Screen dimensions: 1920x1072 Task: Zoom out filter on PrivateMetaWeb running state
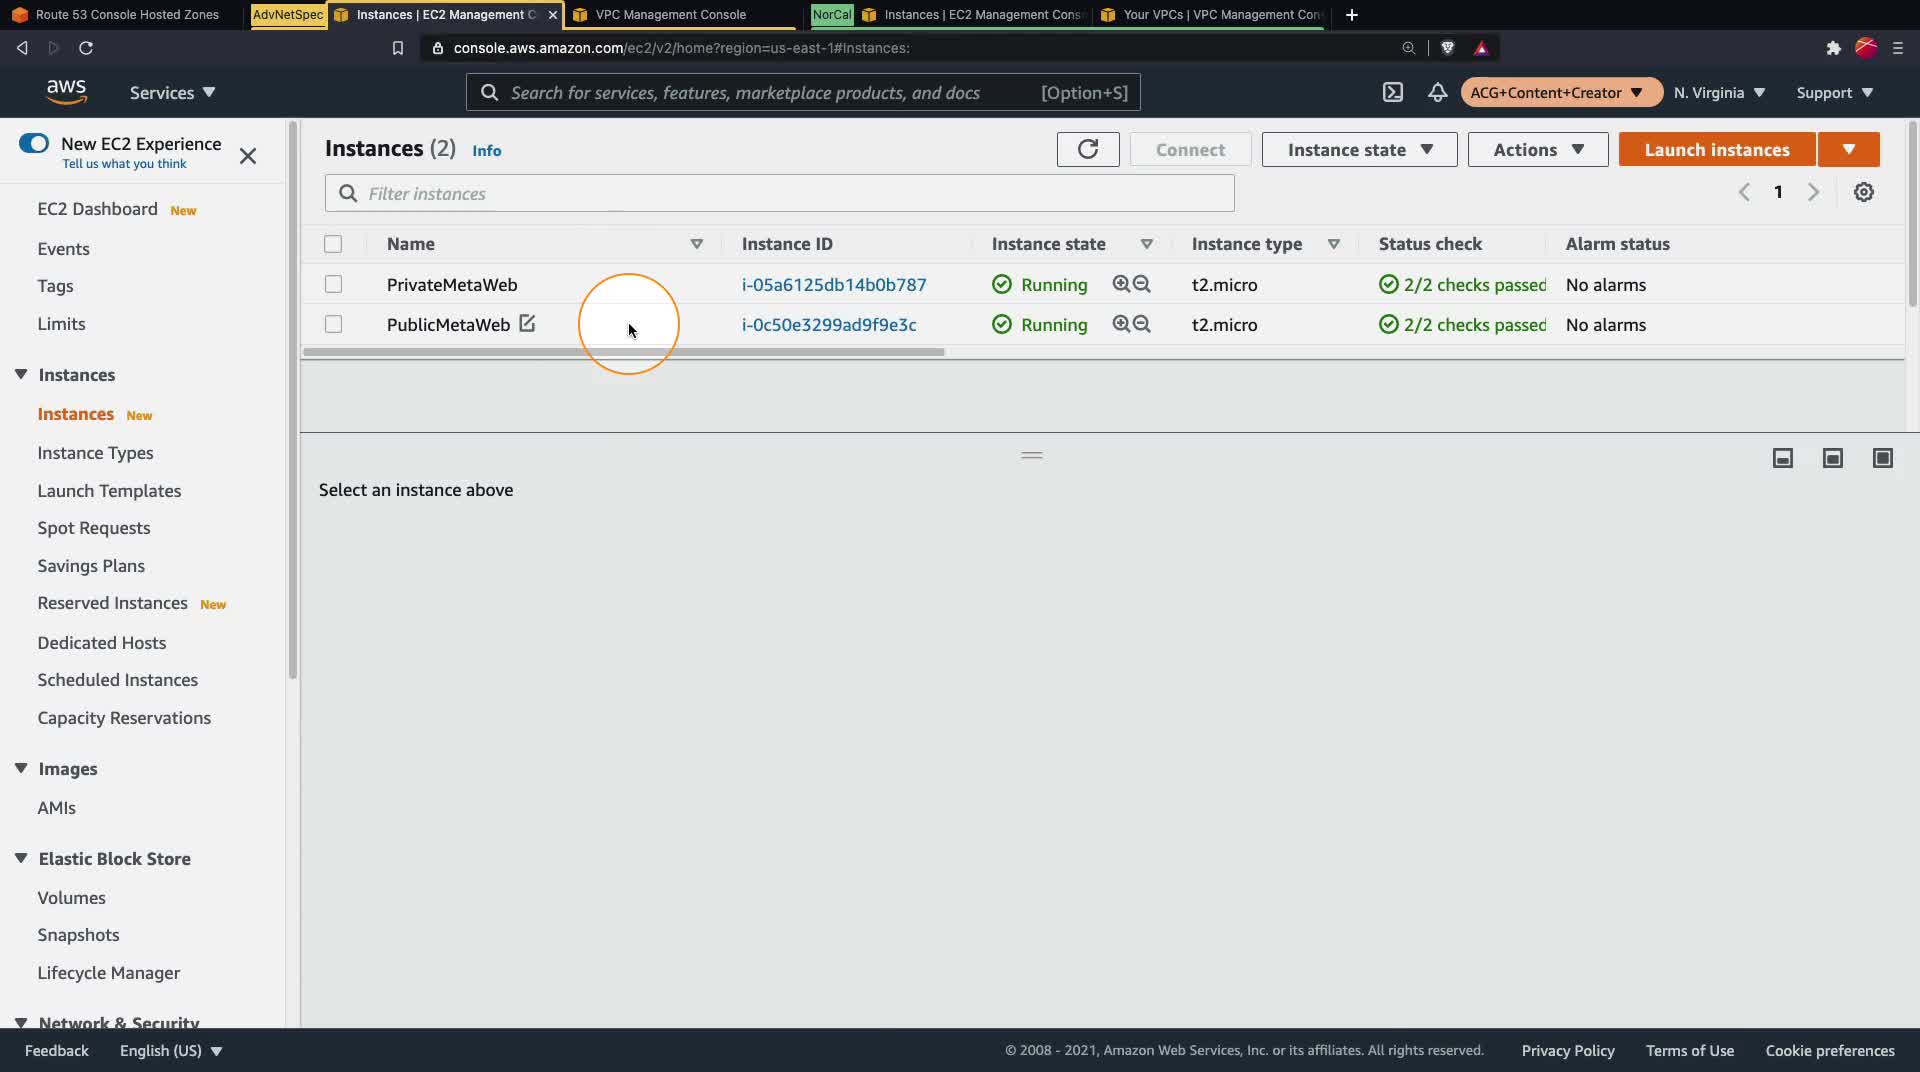[x=1142, y=284]
